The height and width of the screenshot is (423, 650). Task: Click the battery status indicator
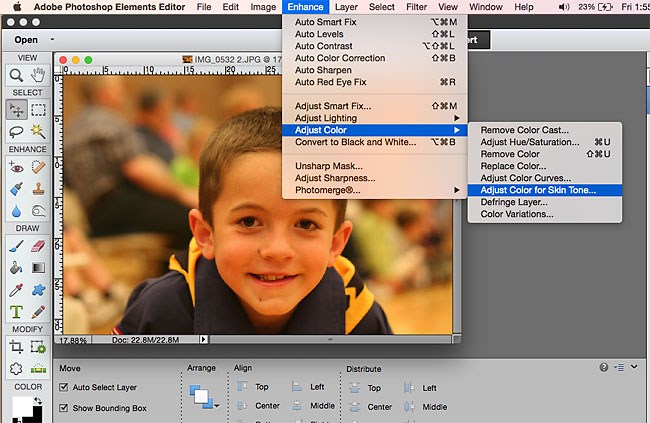(x=596, y=7)
